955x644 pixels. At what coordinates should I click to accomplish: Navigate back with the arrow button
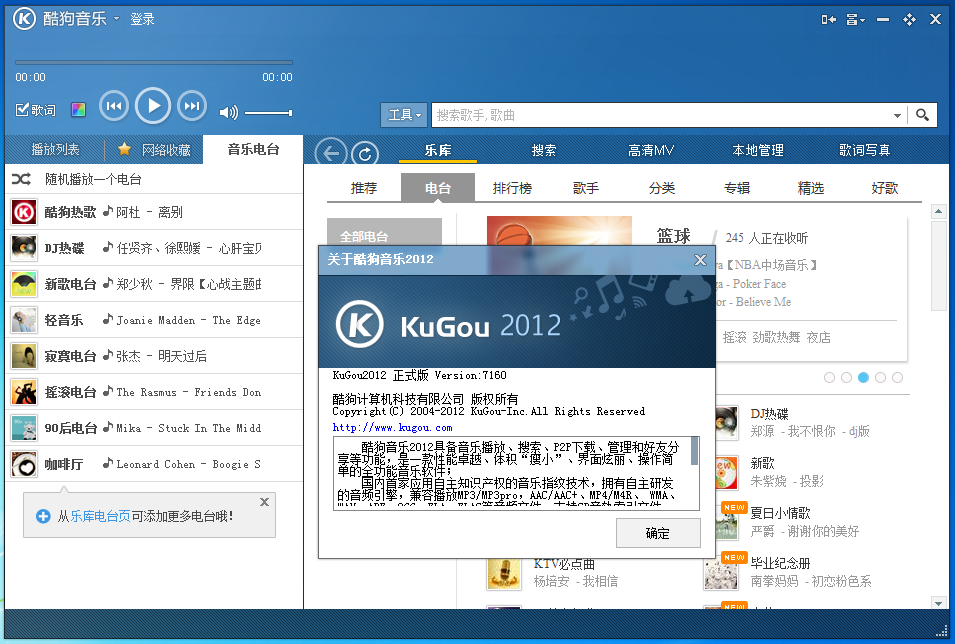point(331,153)
